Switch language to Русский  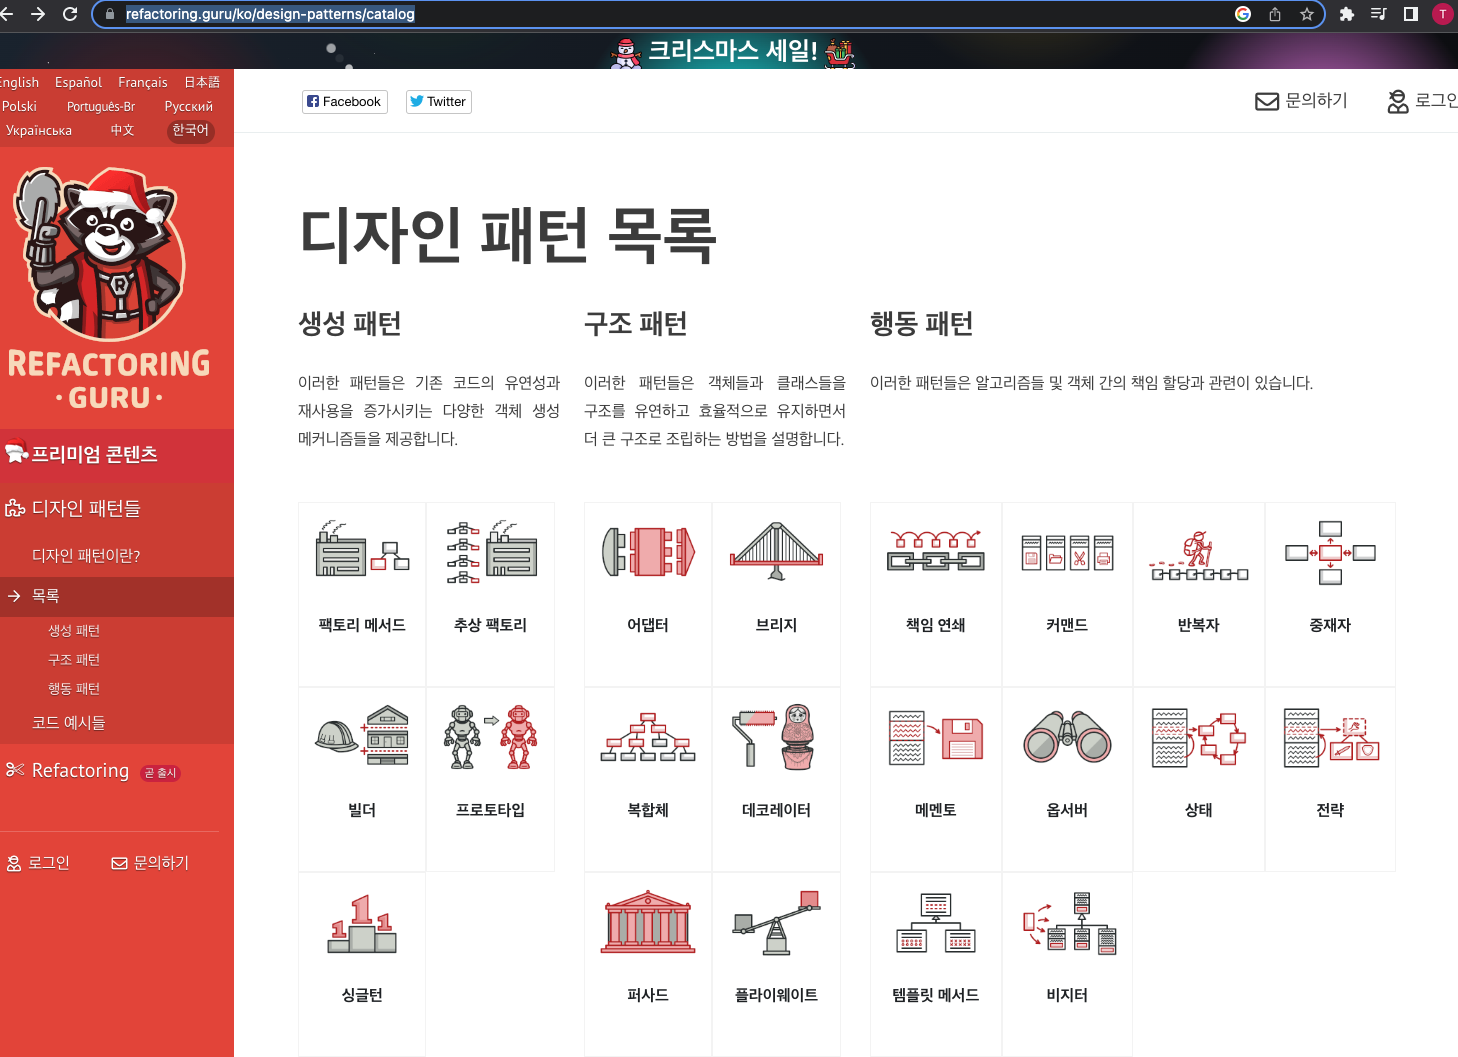189,106
